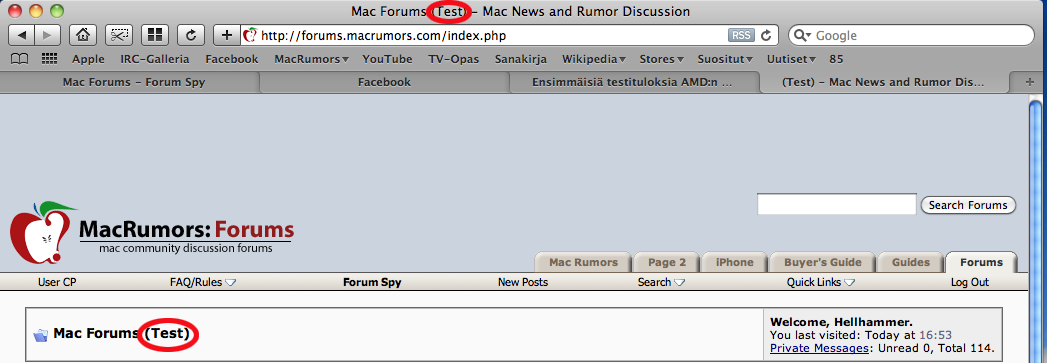Screen dimensions: 1047x363
Task: Go back with the Safari back arrow
Action: (x=21, y=35)
